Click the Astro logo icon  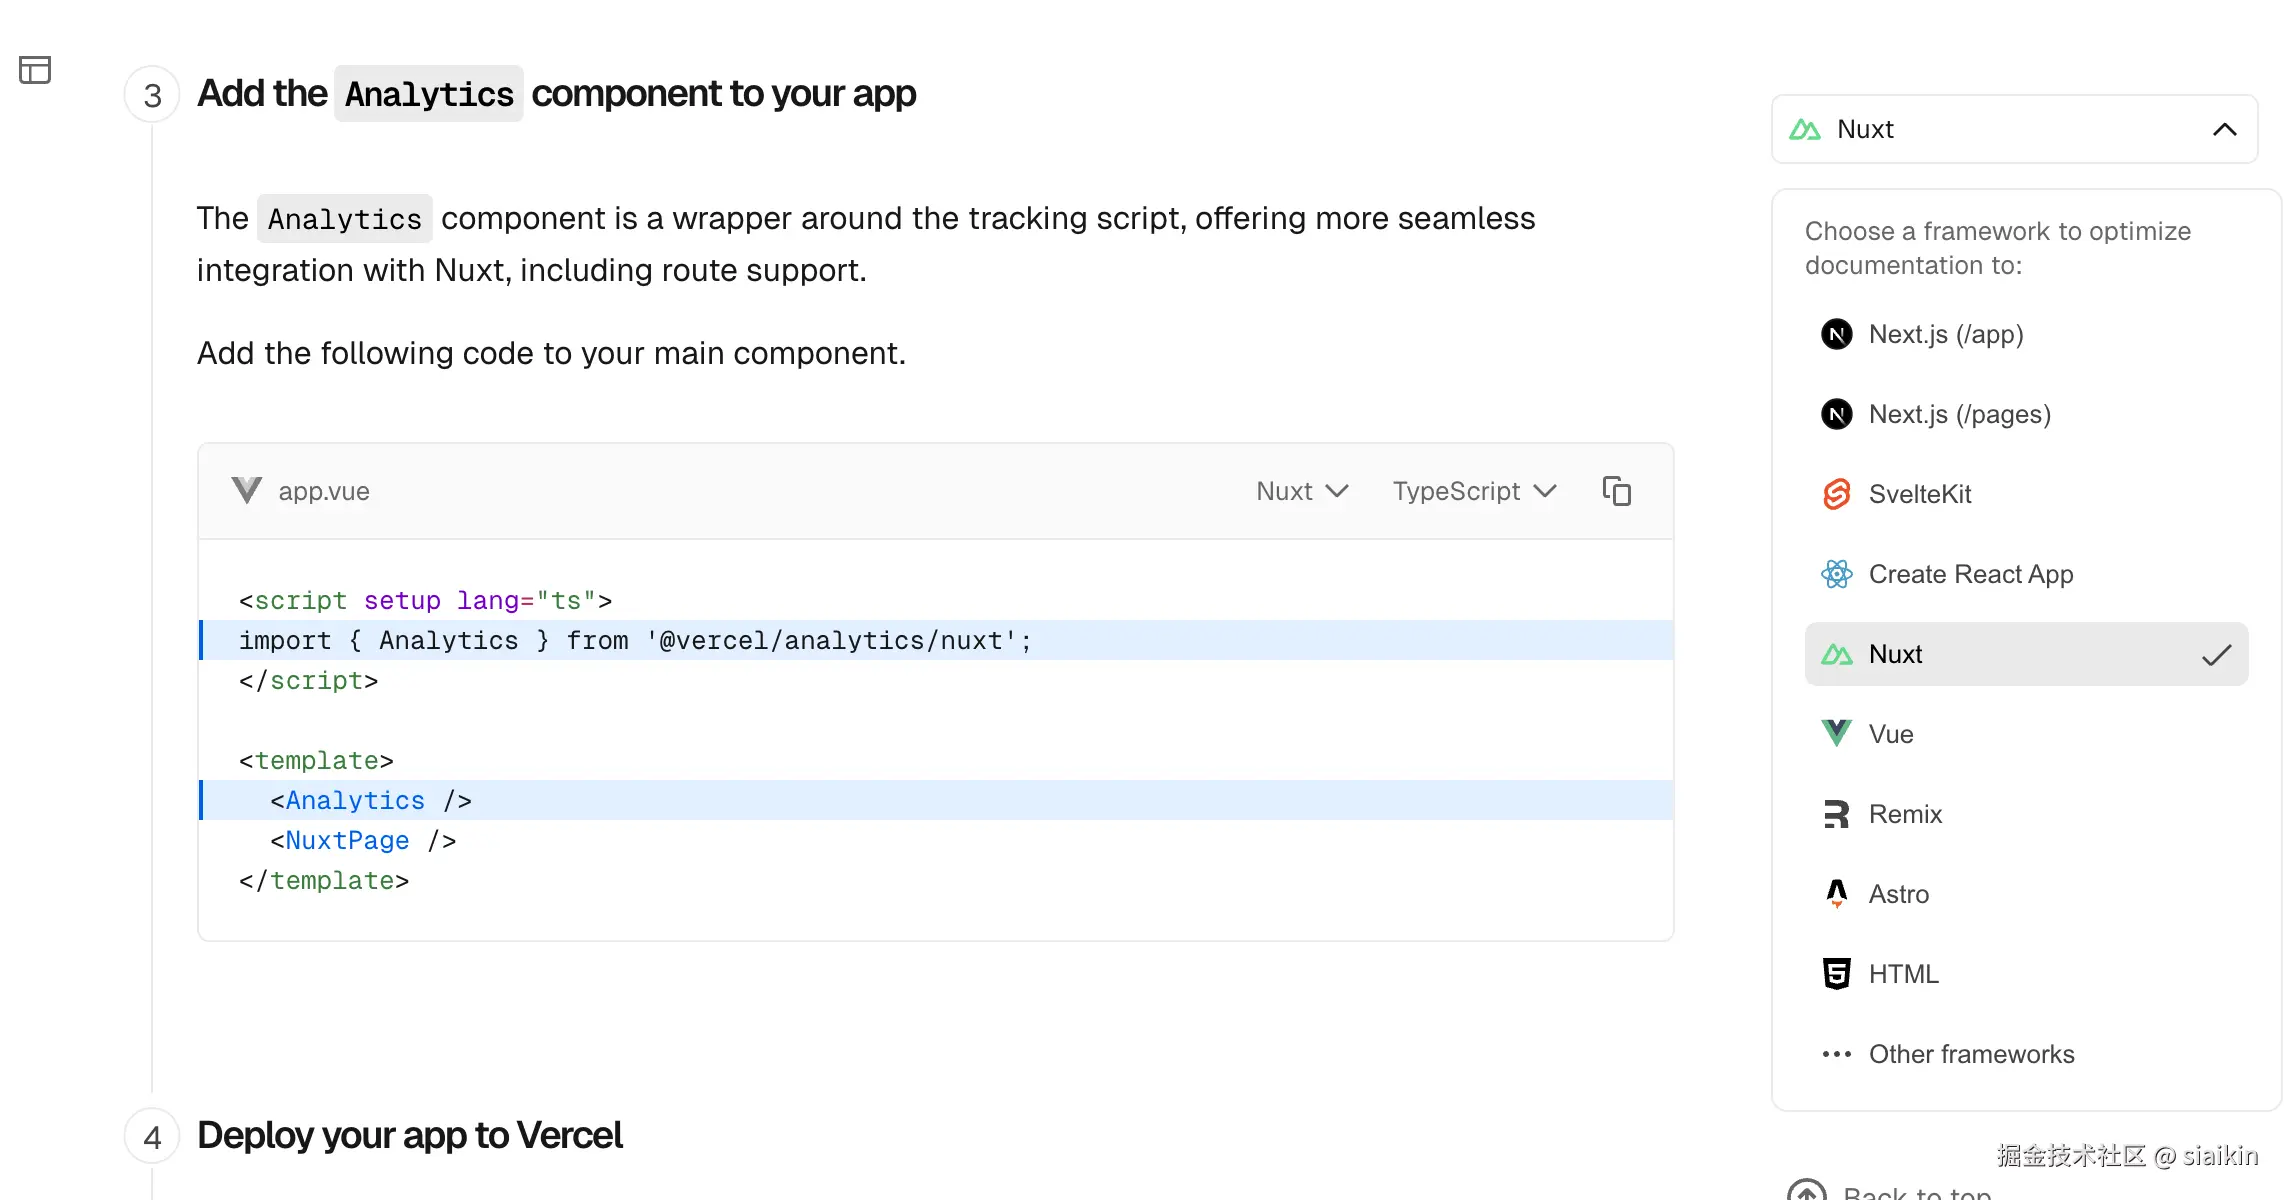(1836, 894)
